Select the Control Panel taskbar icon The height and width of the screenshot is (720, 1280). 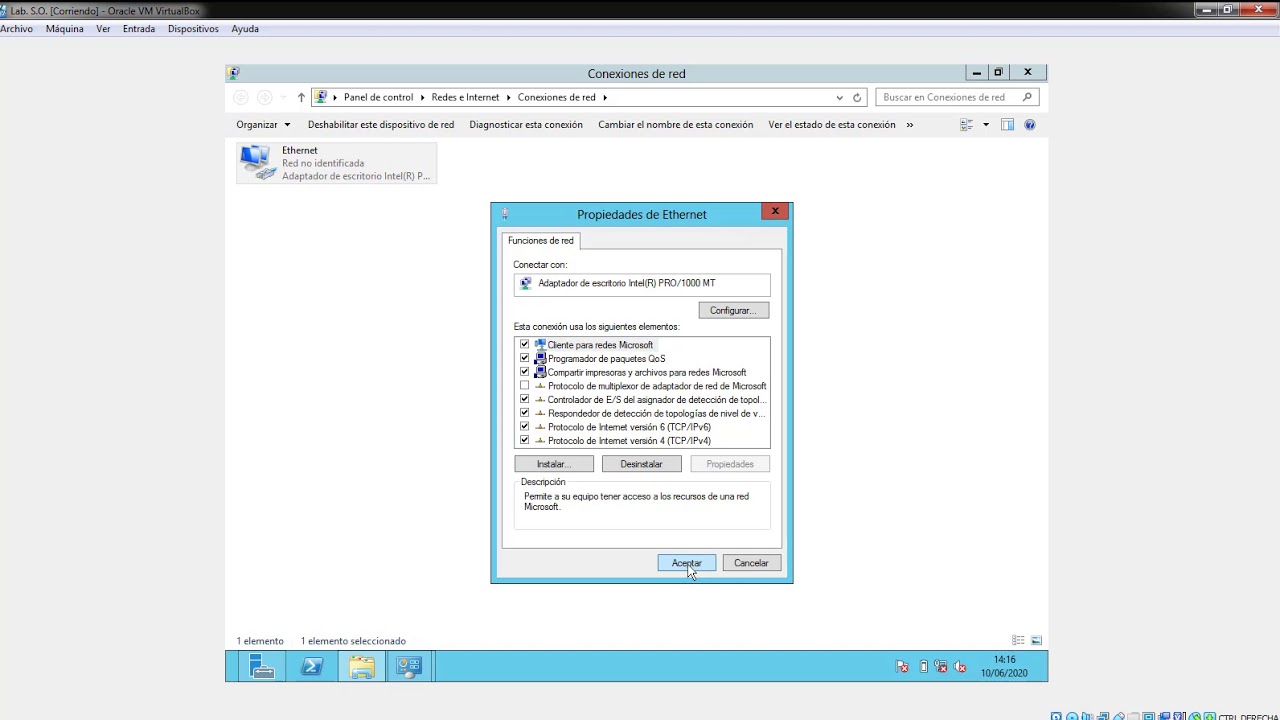click(410, 667)
